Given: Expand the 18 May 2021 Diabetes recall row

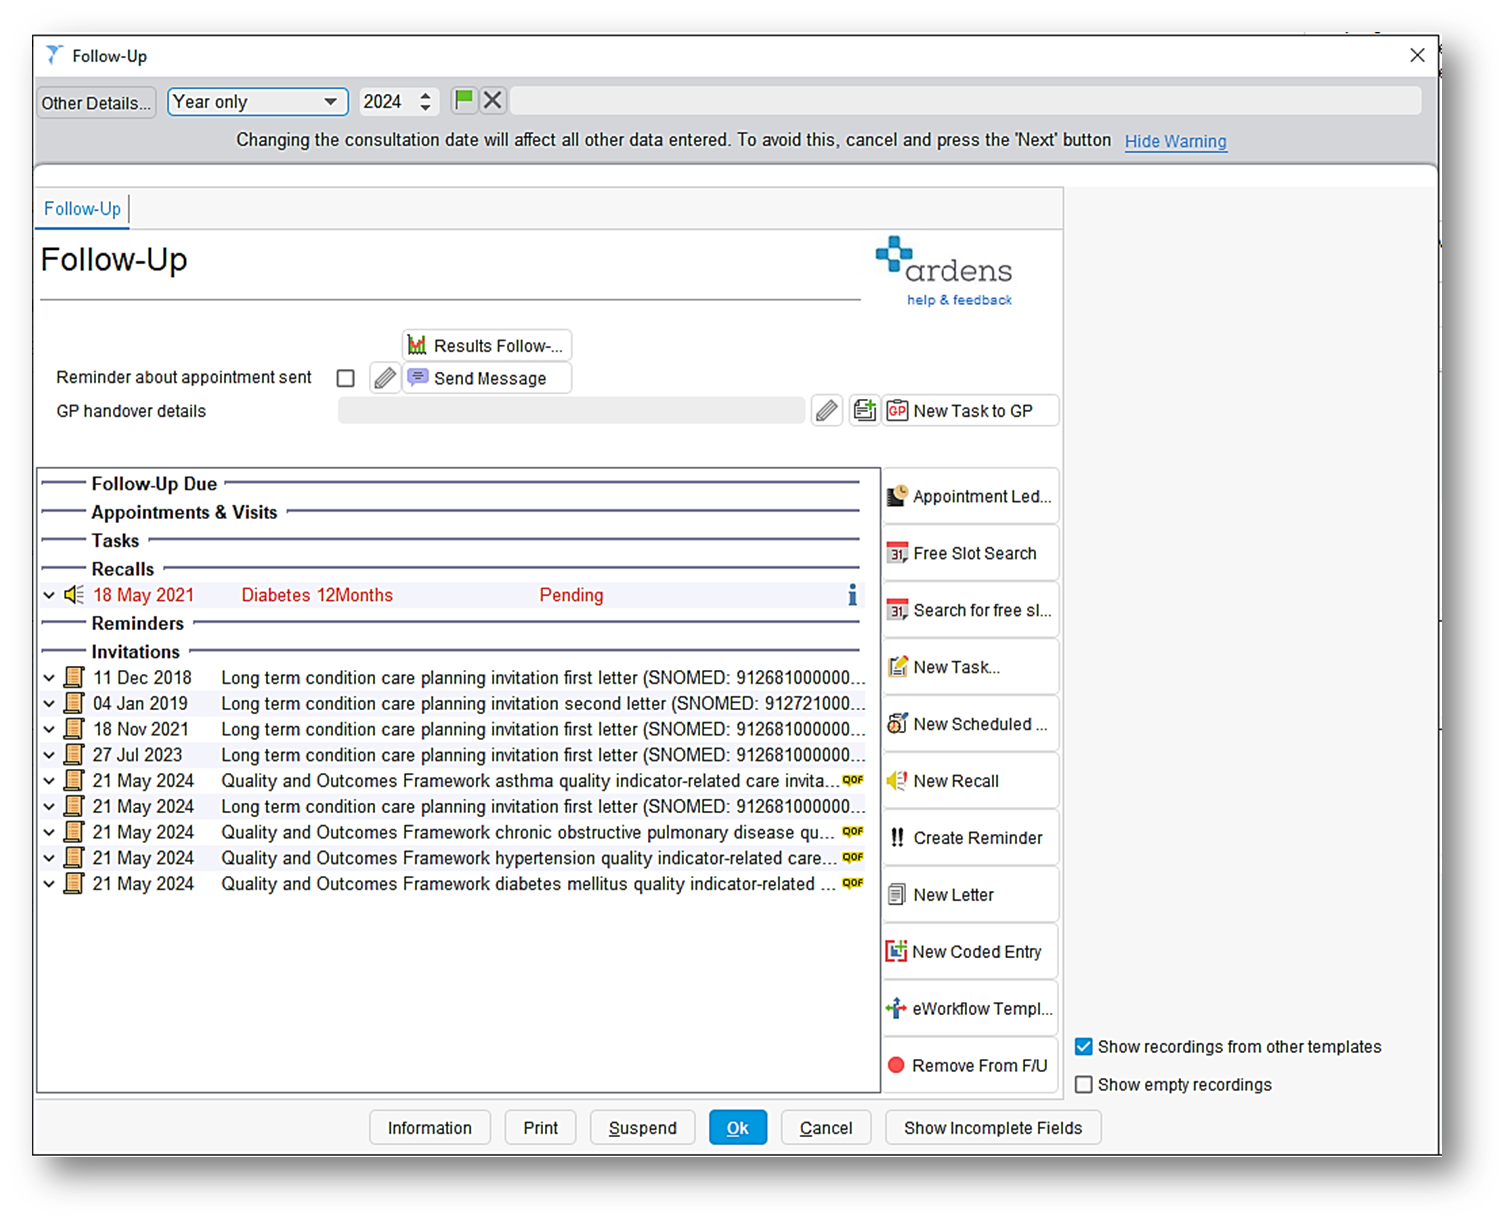Looking at the screenshot, I should click(49, 595).
